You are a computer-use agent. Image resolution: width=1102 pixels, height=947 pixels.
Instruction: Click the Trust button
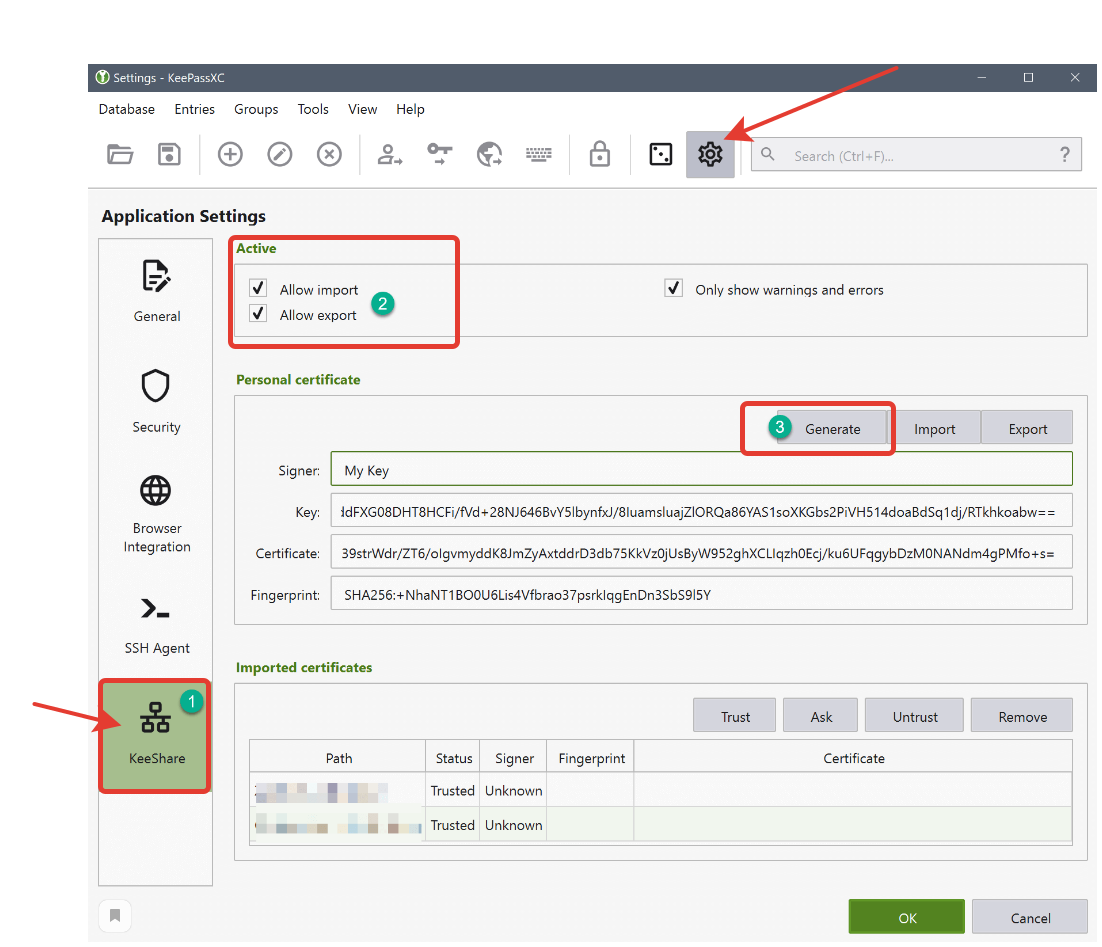(x=735, y=716)
